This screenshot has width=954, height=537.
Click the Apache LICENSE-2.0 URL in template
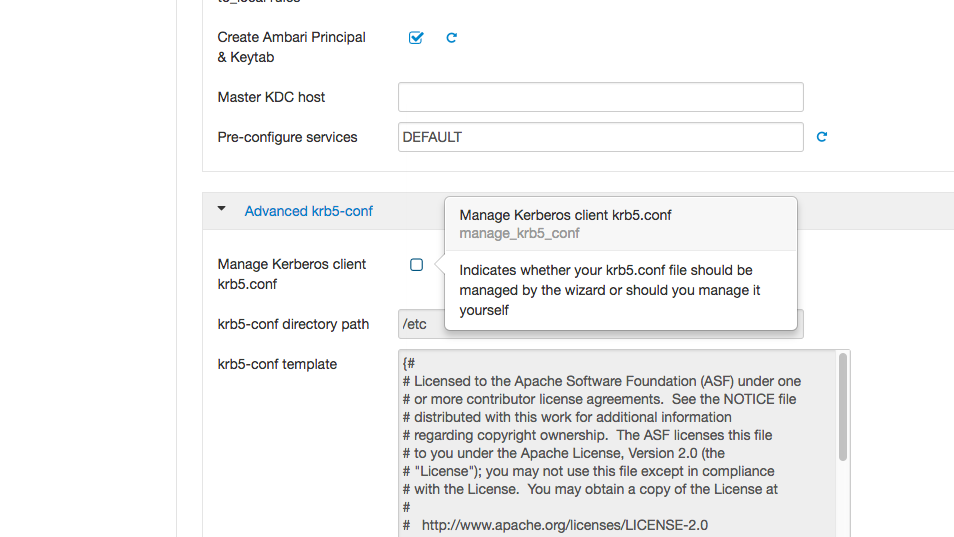(564, 525)
